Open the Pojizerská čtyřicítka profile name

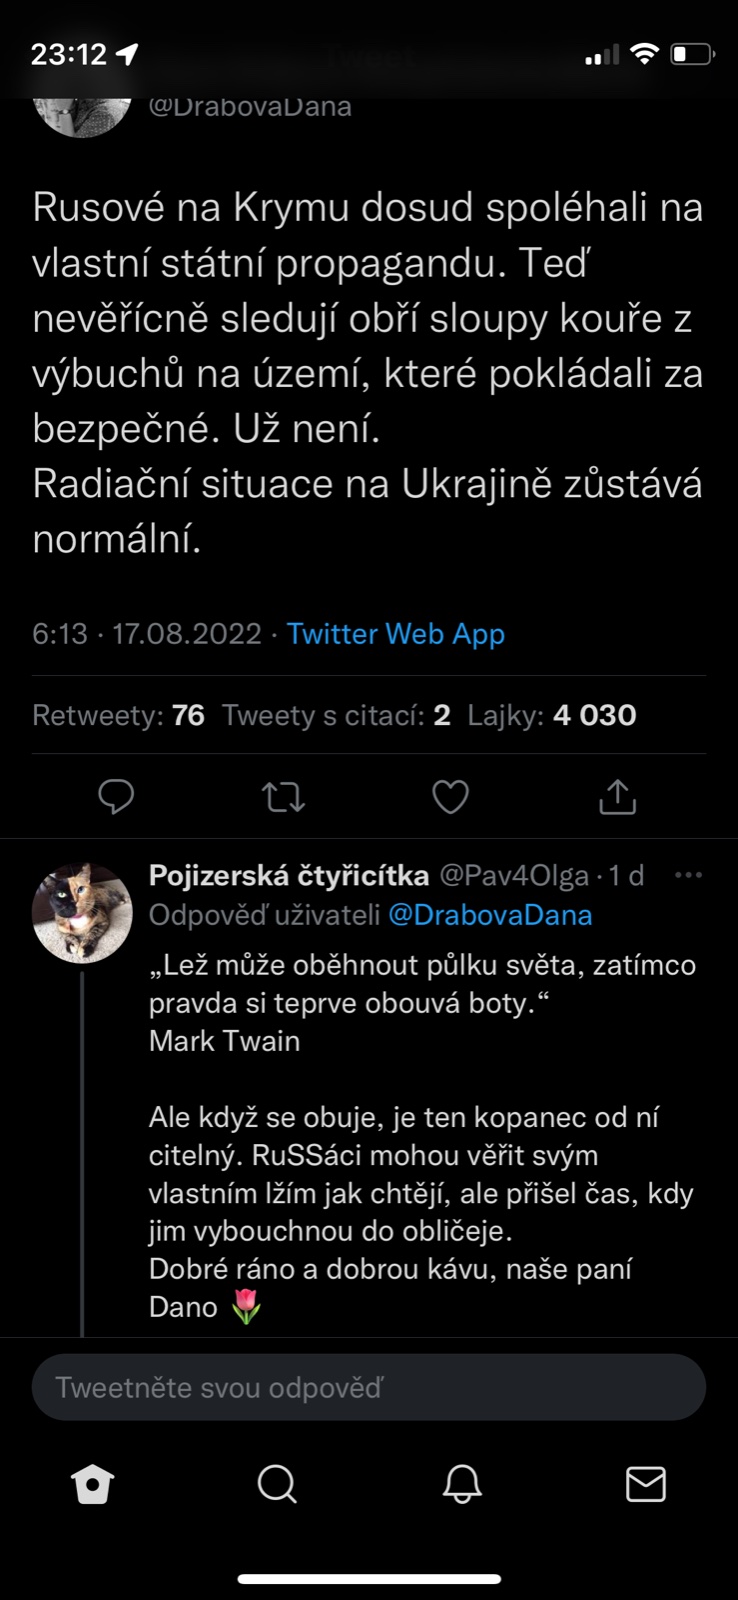coord(288,876)
